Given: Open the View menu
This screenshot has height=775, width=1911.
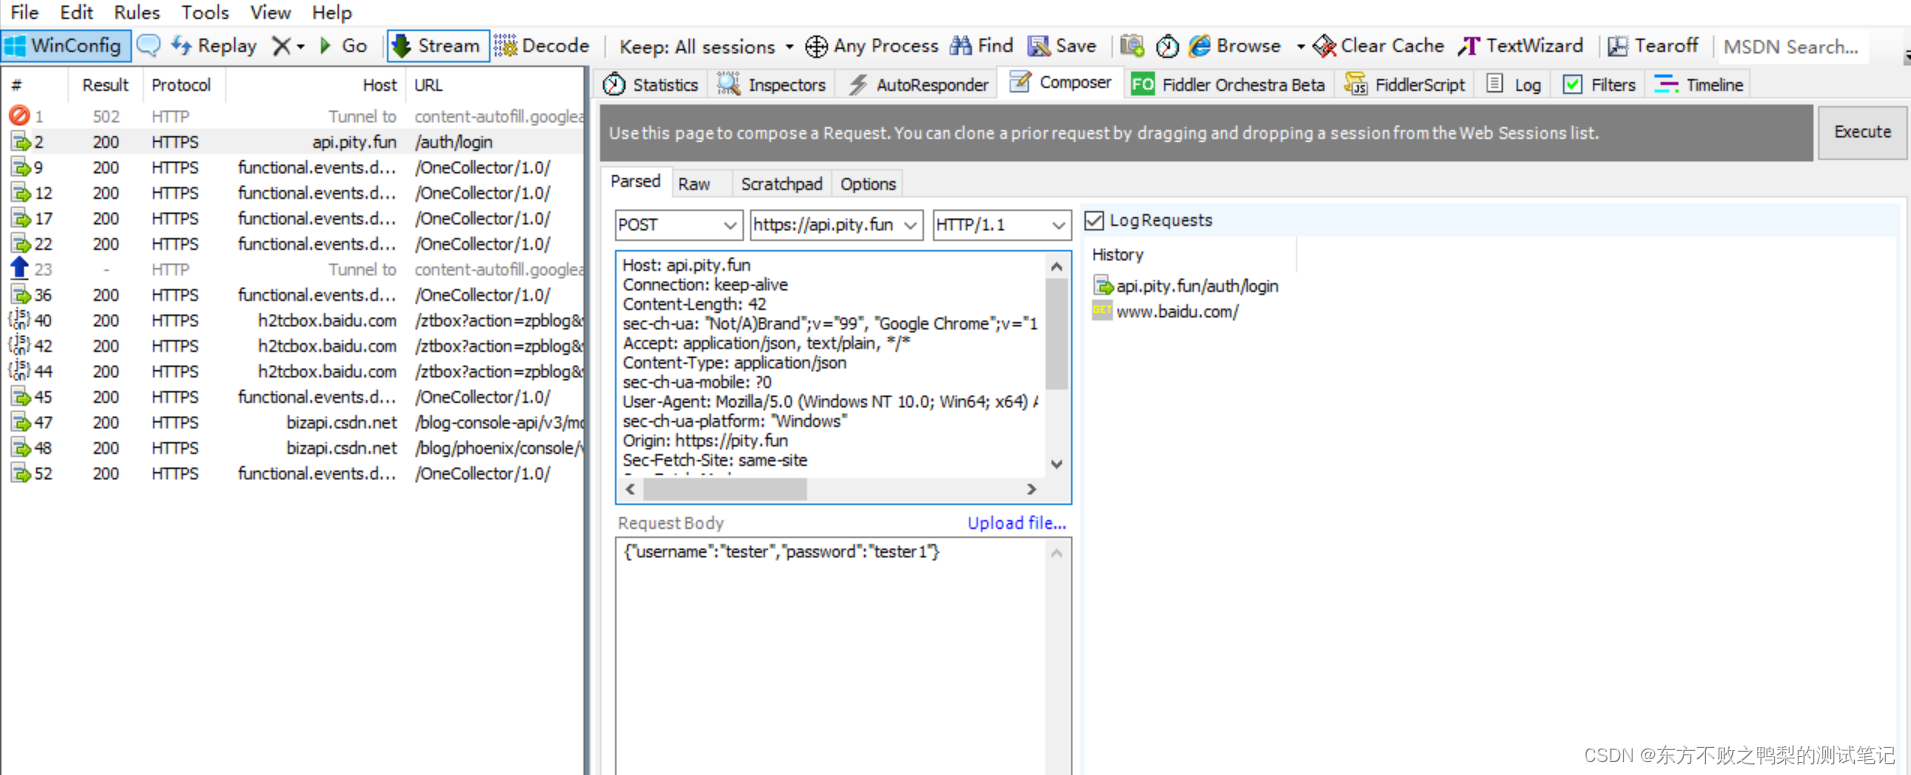Looking at the screenshot, I should [x=270, y=12].
